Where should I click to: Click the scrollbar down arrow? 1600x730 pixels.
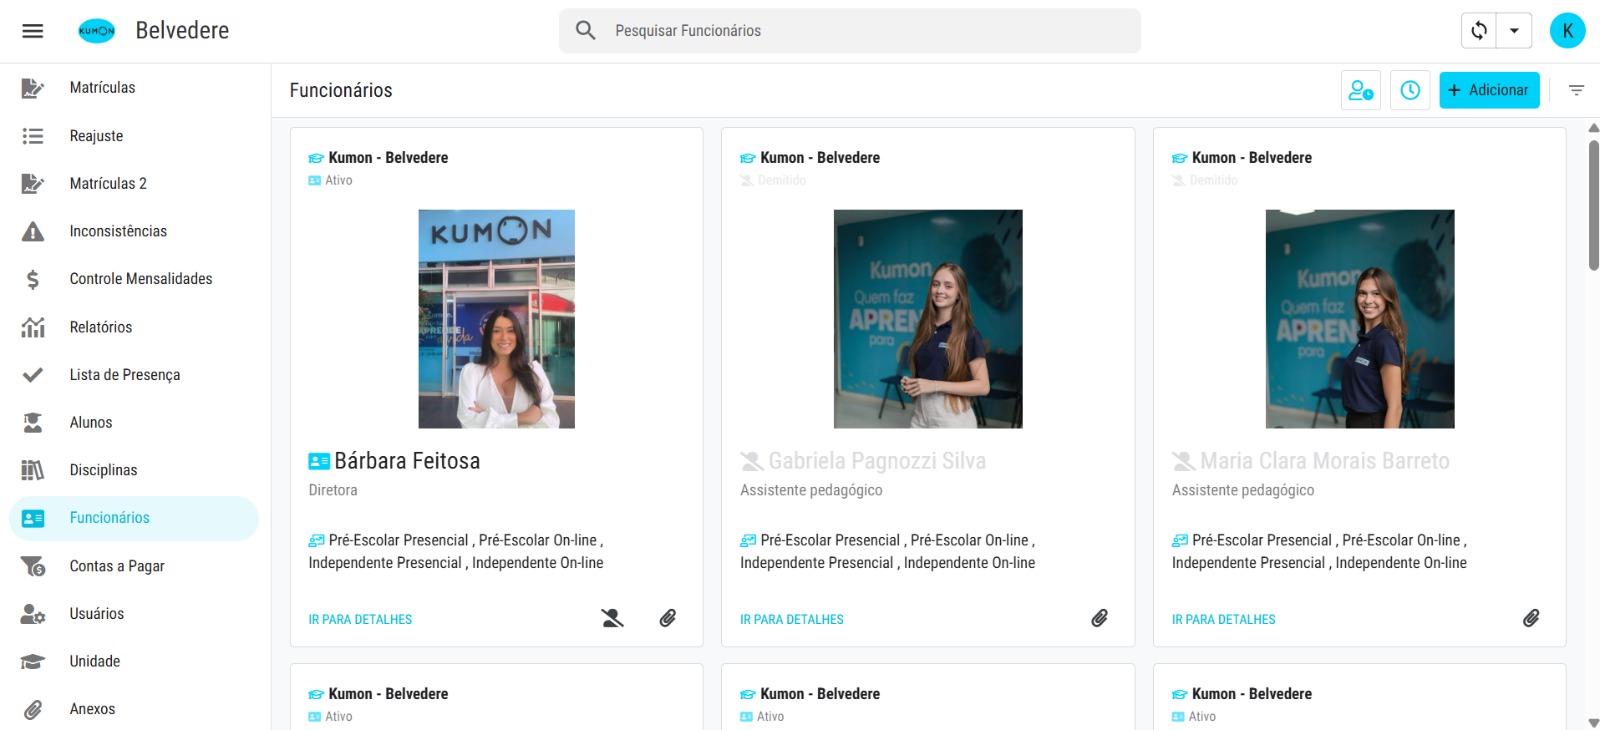(x=1593, y=722)
